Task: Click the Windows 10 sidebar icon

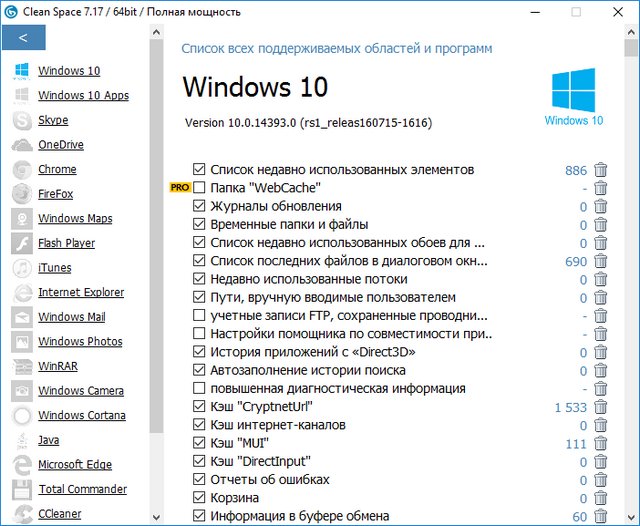Action: 22,71
